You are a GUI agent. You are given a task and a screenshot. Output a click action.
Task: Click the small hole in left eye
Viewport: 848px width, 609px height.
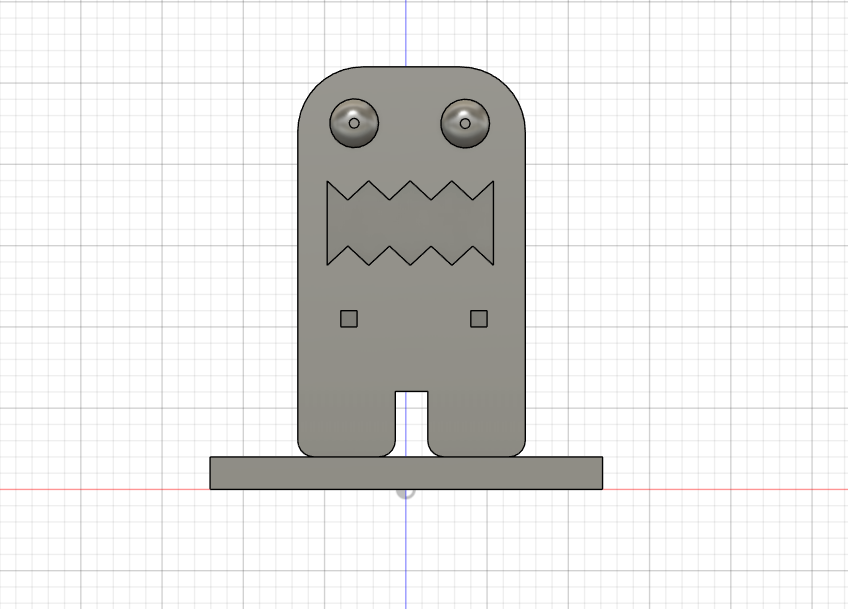(x=354, y=124)
